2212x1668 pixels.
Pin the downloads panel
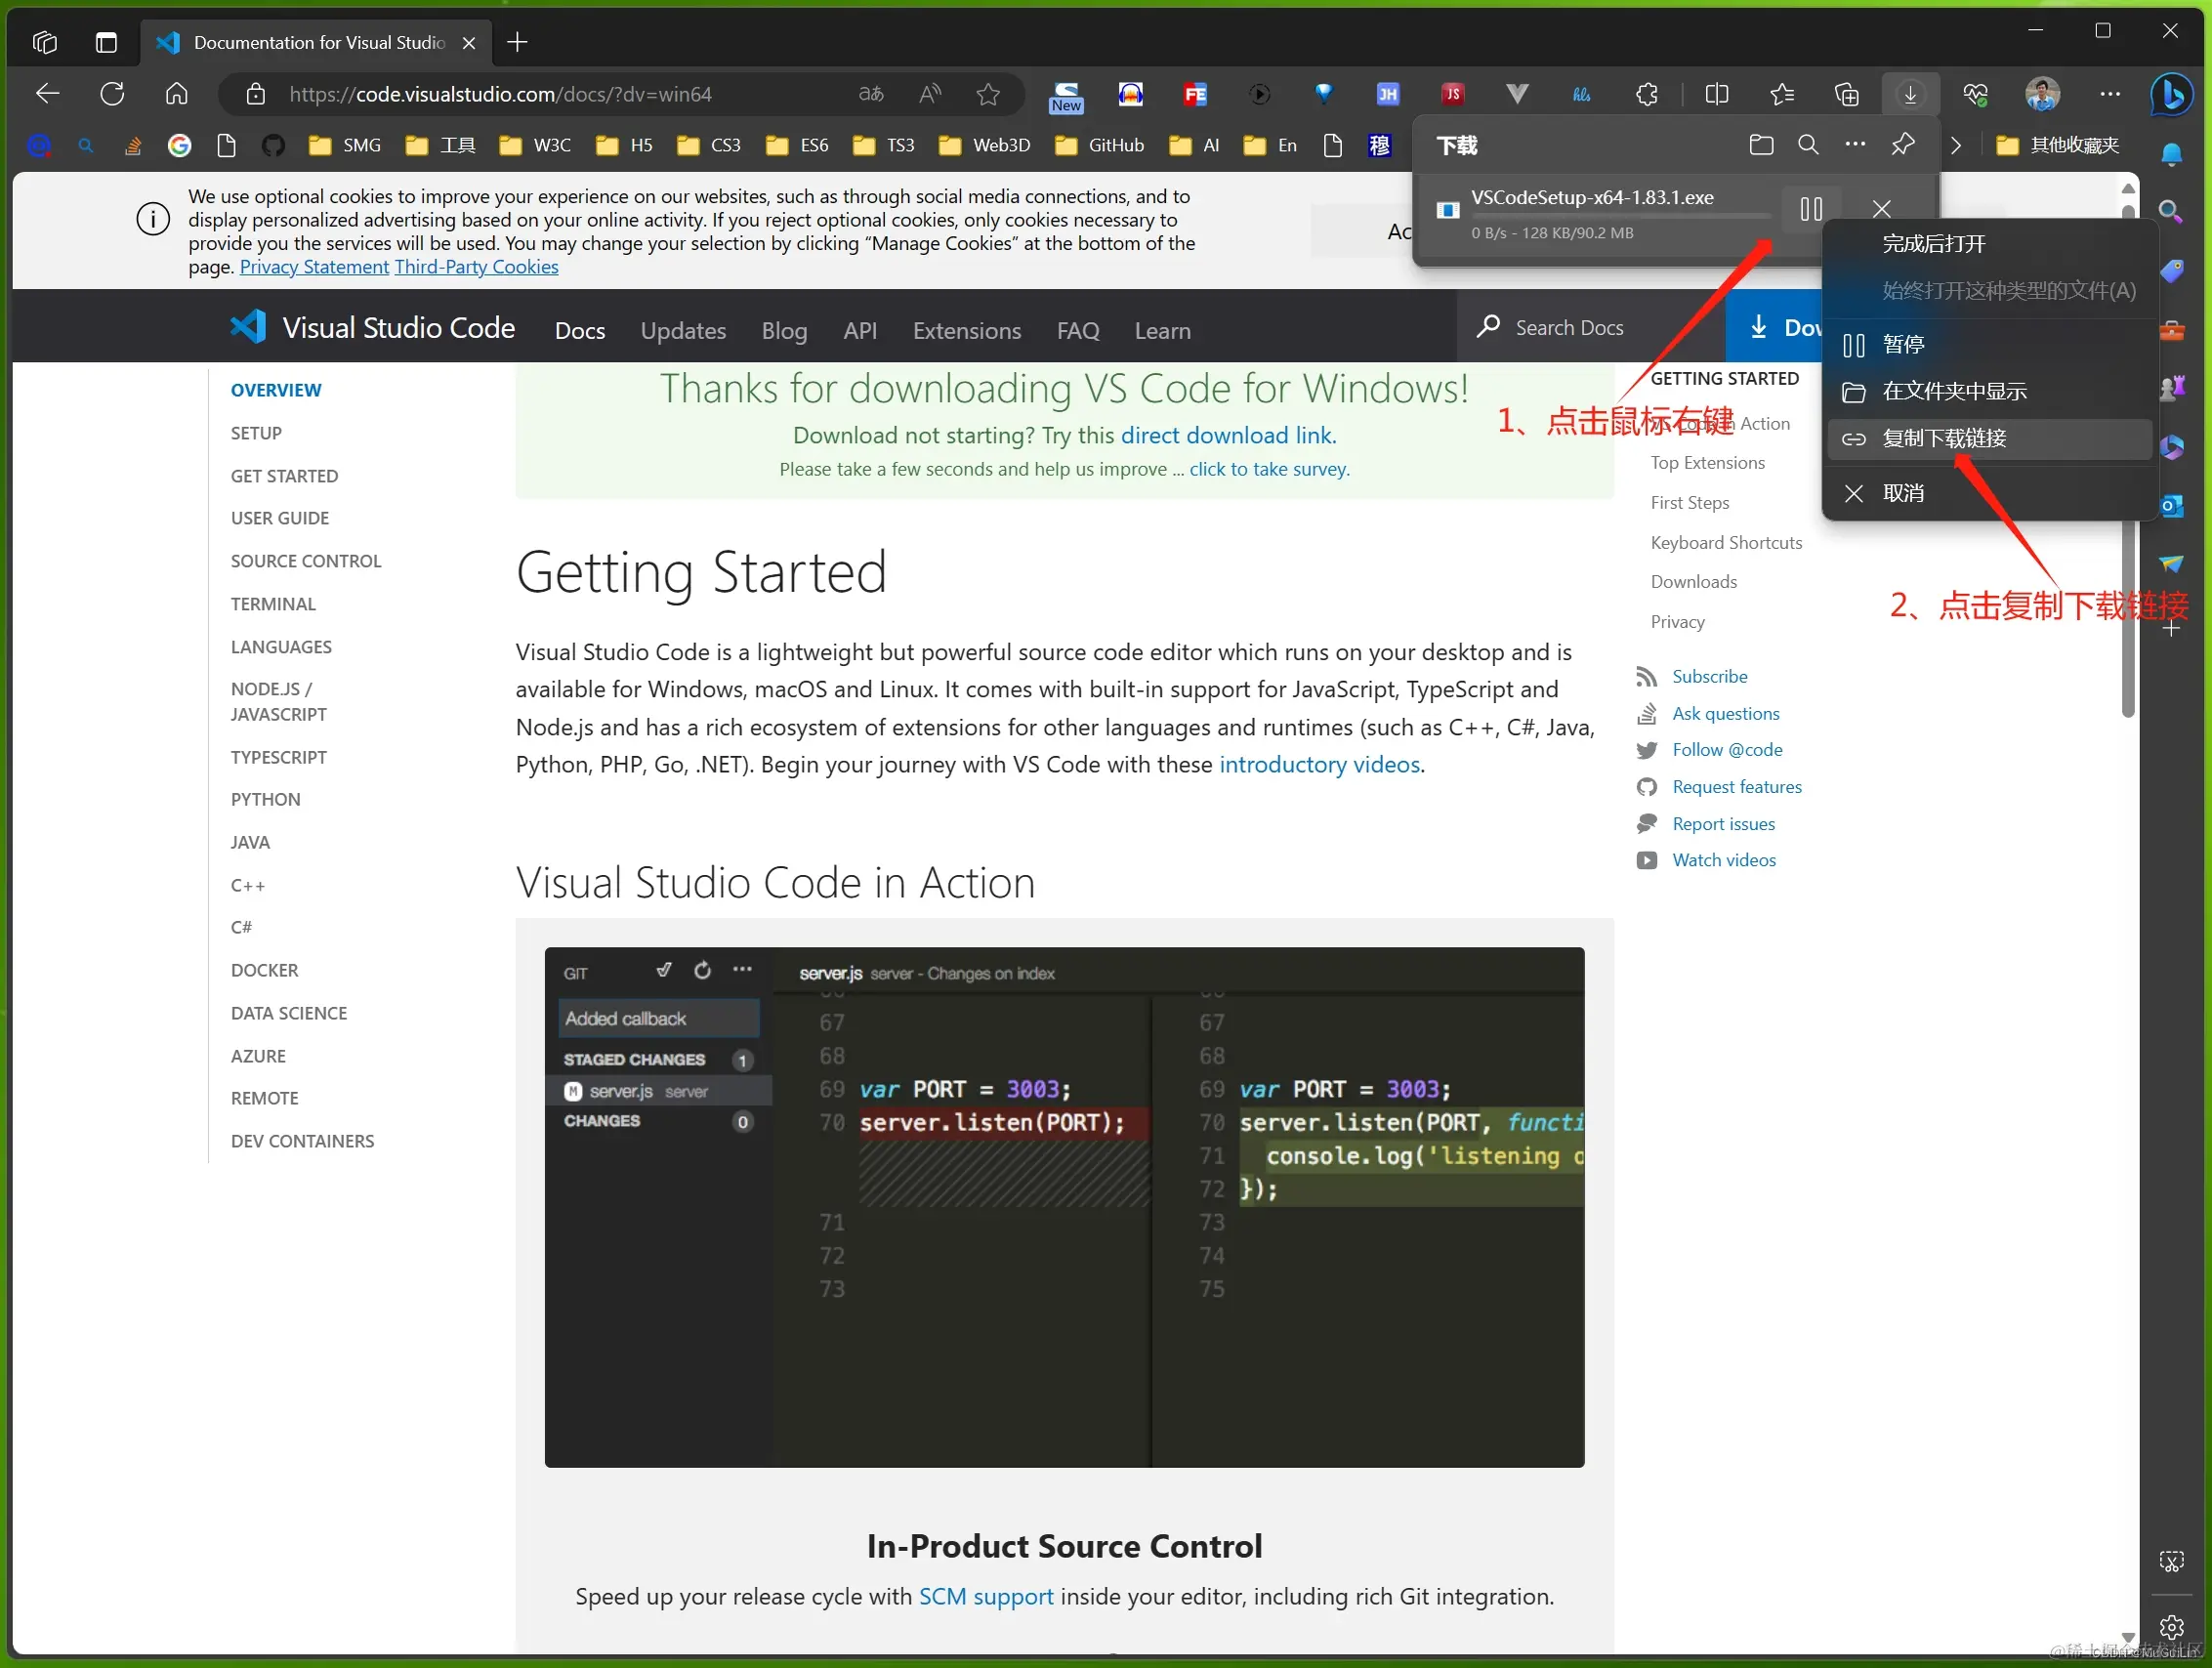click(x=1902, y=145)
